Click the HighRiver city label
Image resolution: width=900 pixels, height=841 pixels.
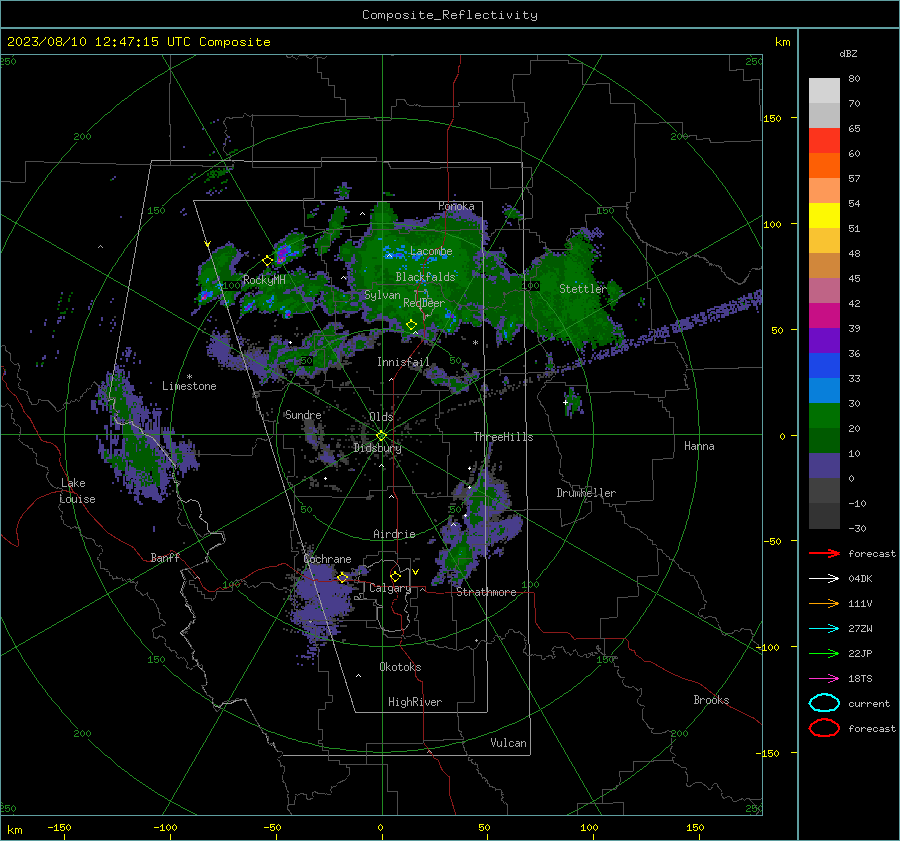(415, 702)
